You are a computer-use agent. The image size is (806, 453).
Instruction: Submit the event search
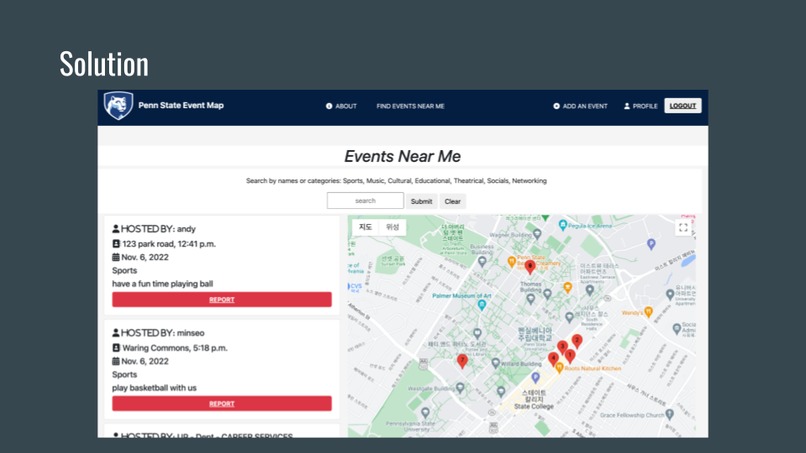[422, 201]
